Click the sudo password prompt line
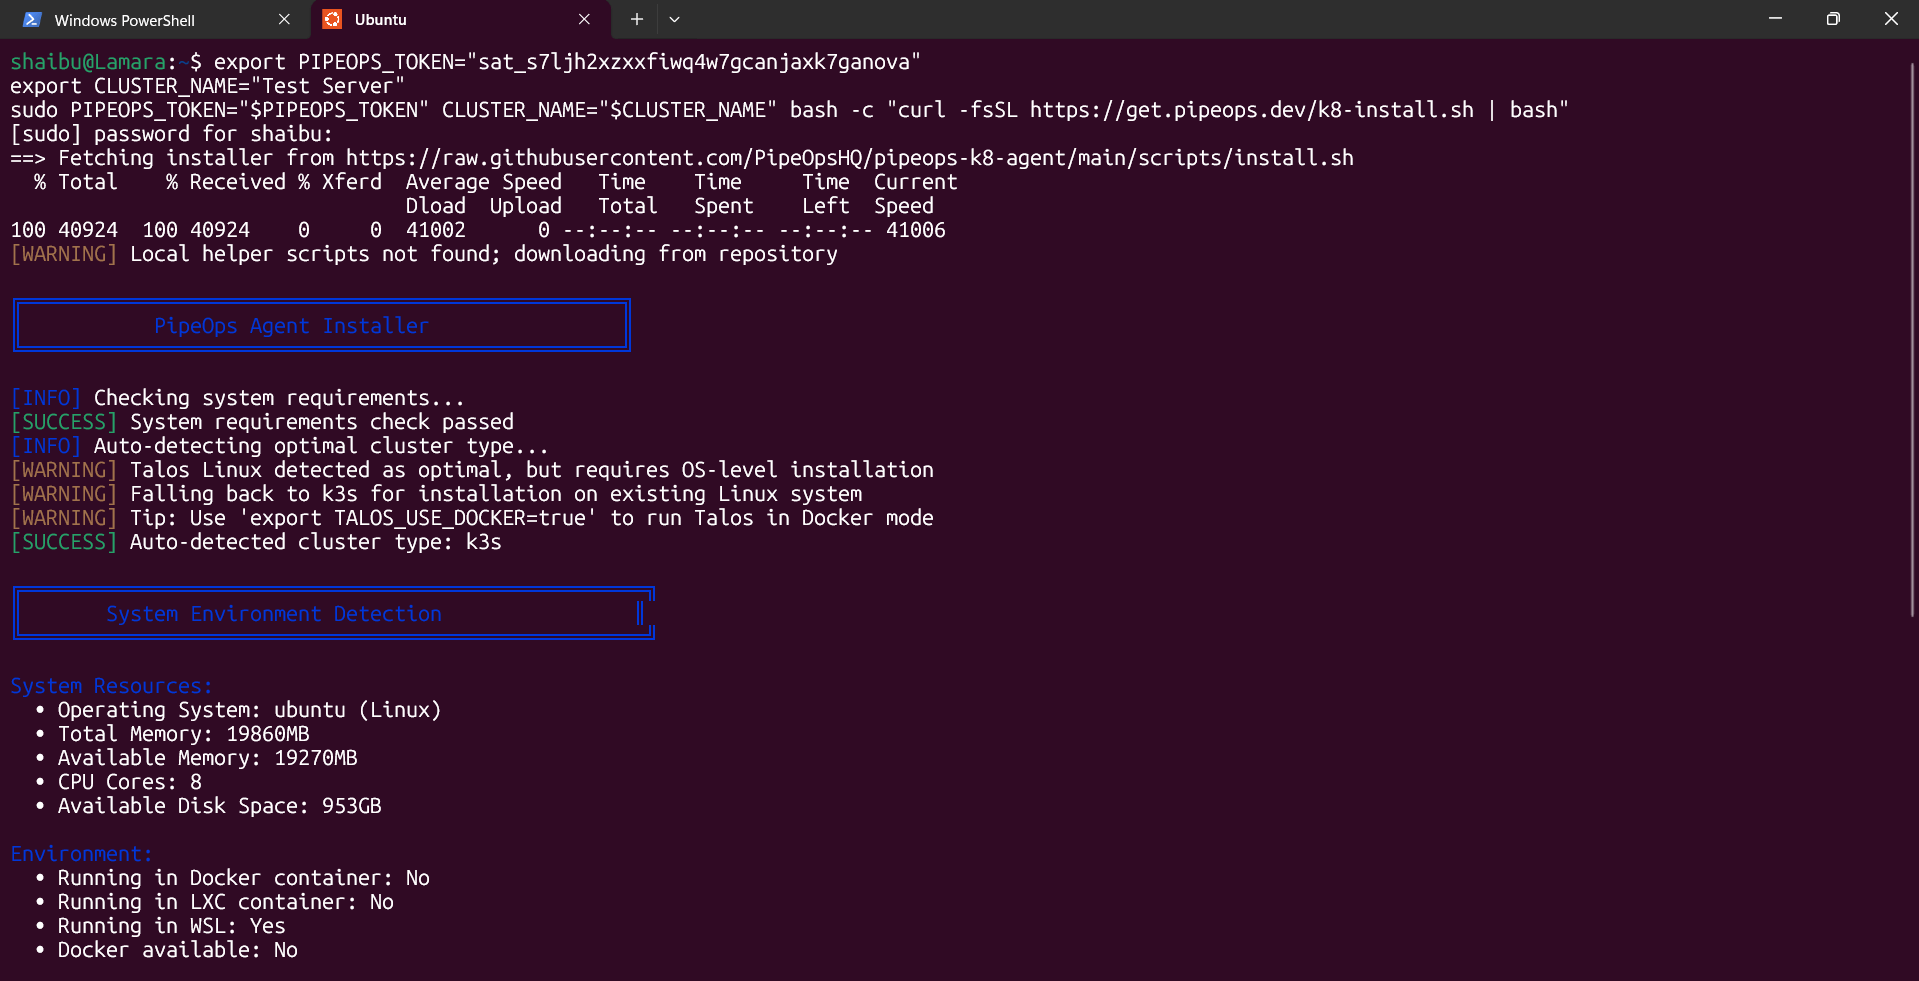Viewport: 1919px width, 981px height. (171, 134)
